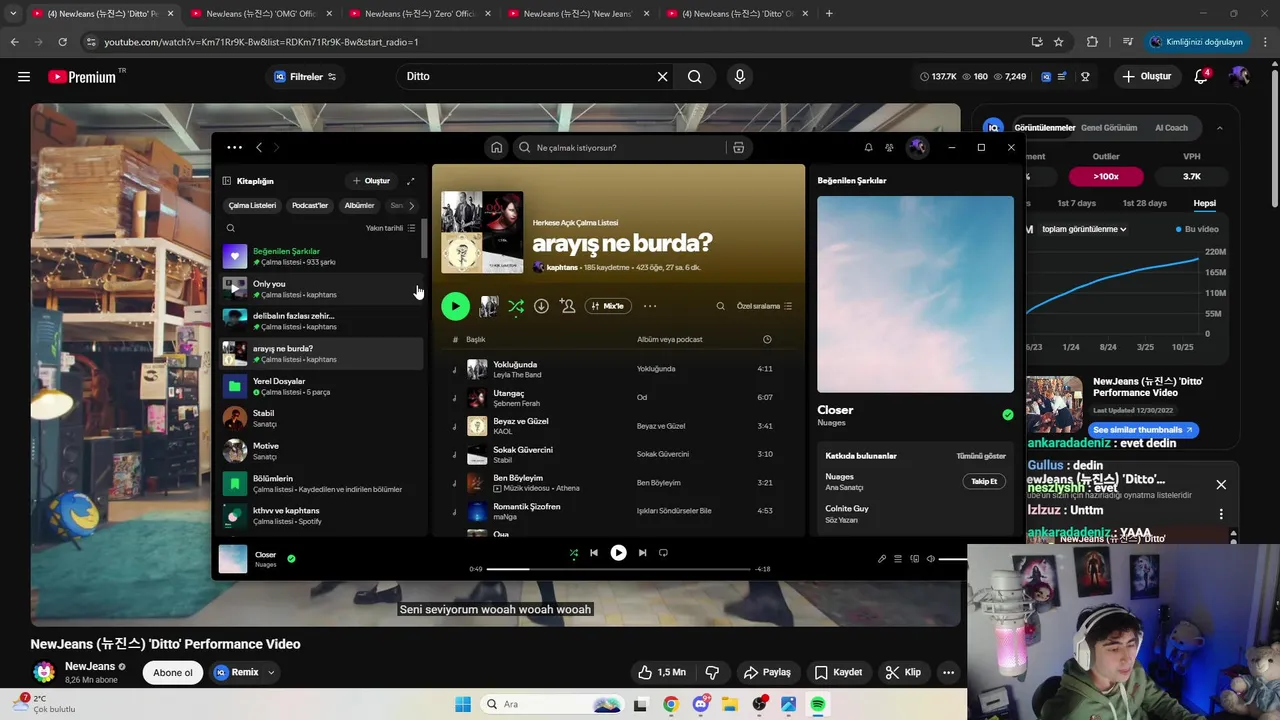Dislike the YouTube video
The image size is (1280, 720).
713,672
